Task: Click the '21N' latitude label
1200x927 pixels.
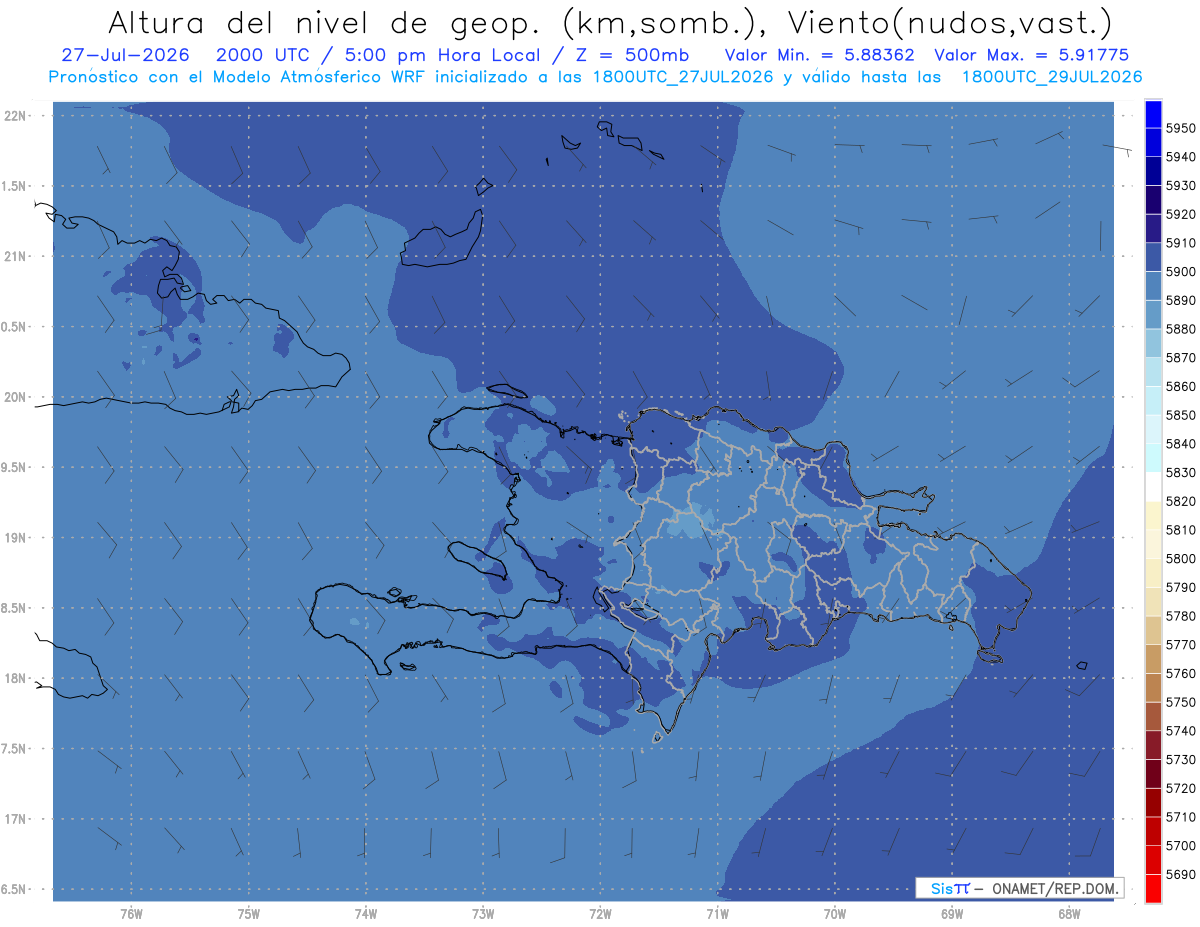Action: (17, 256)
